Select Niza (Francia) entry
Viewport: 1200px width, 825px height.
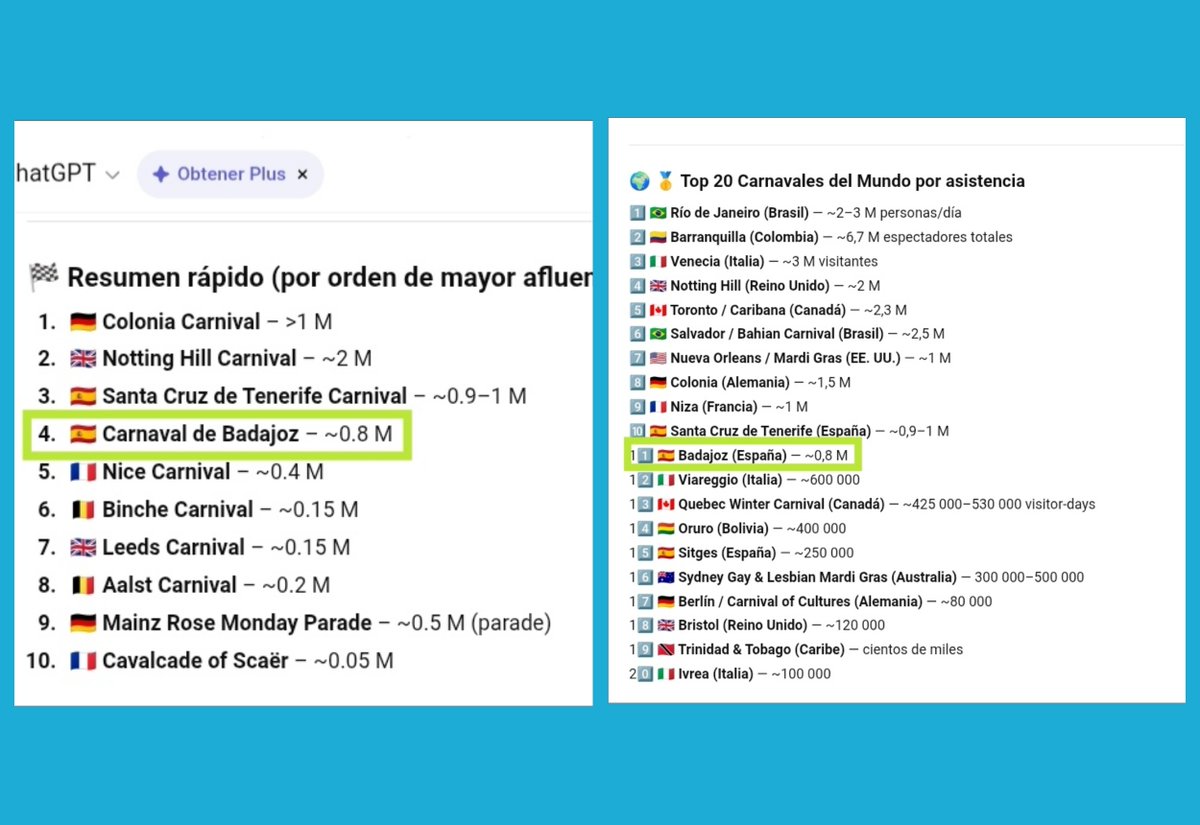(739, 407)
